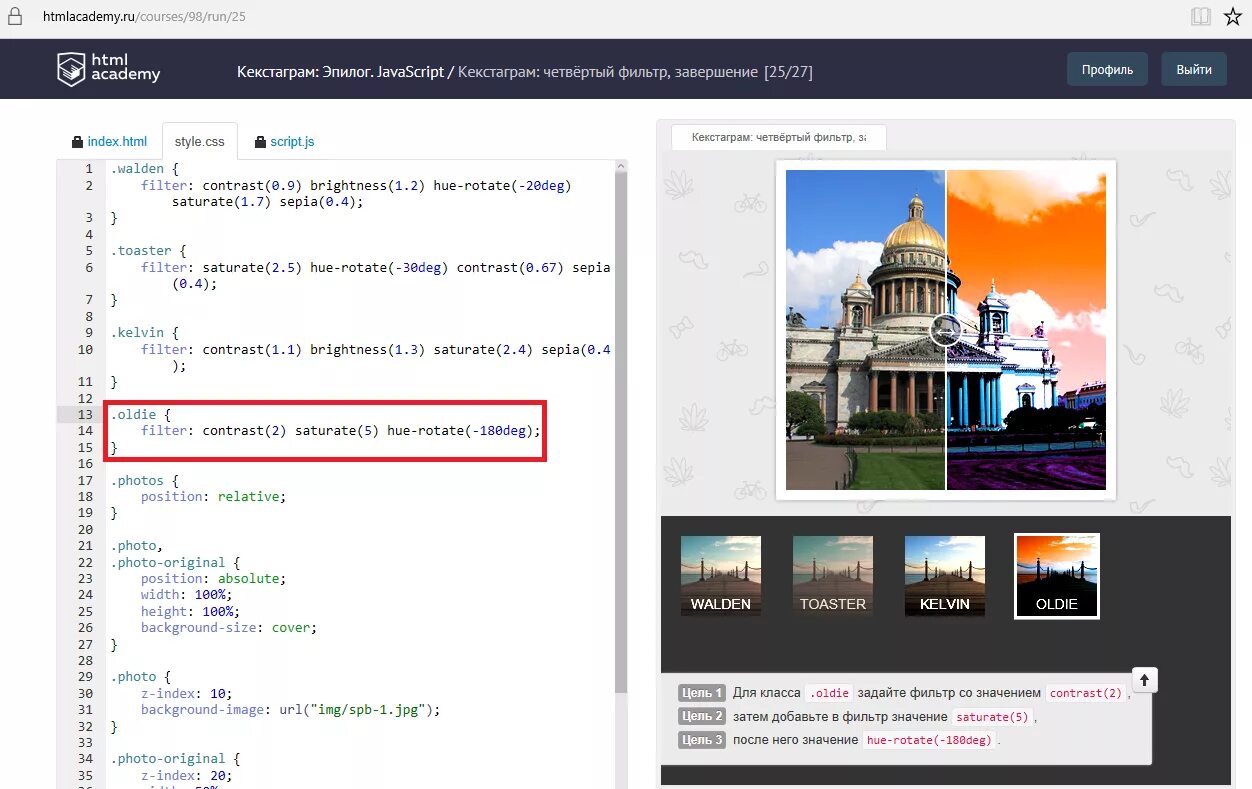Click code "position: absolute;"
This screenshot has height=789, width=1252.
click(x=213, y=578)
